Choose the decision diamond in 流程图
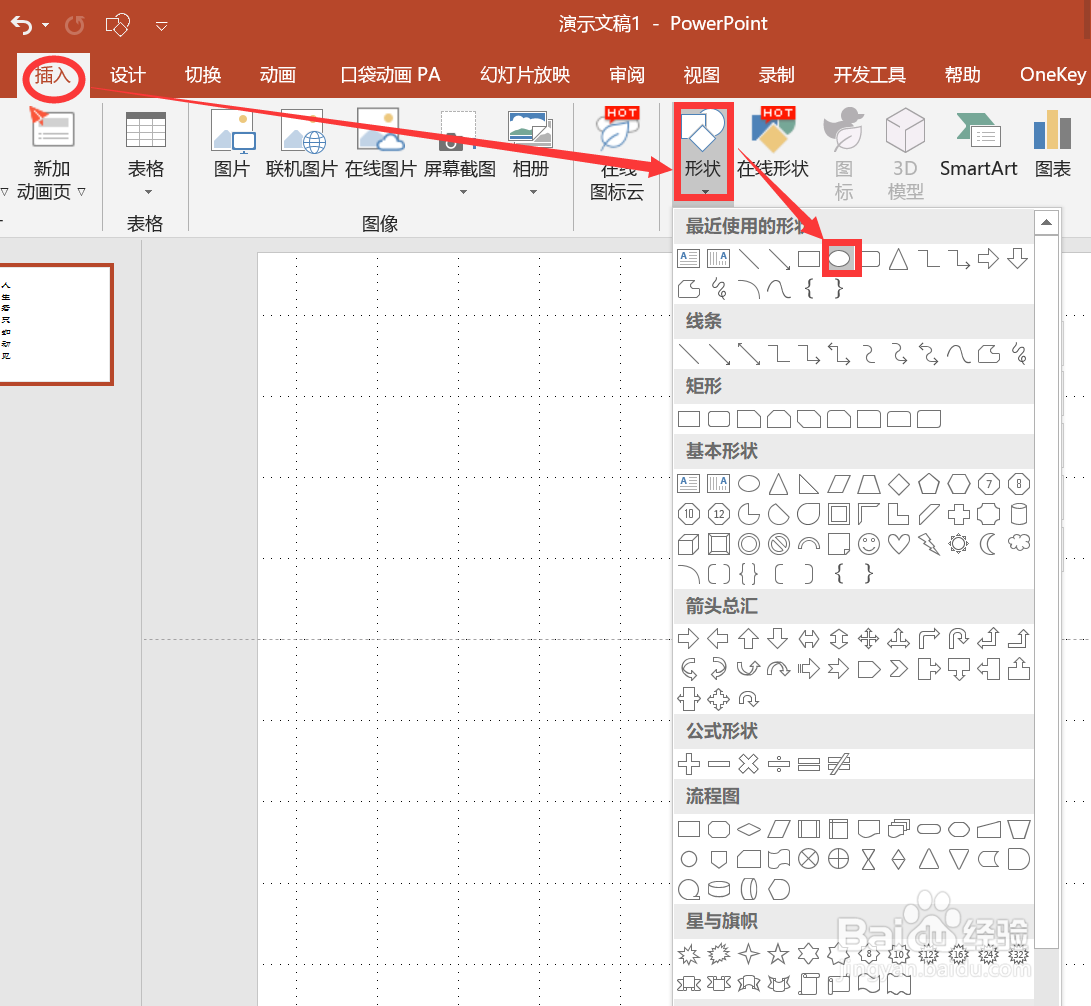 (749, 829)
